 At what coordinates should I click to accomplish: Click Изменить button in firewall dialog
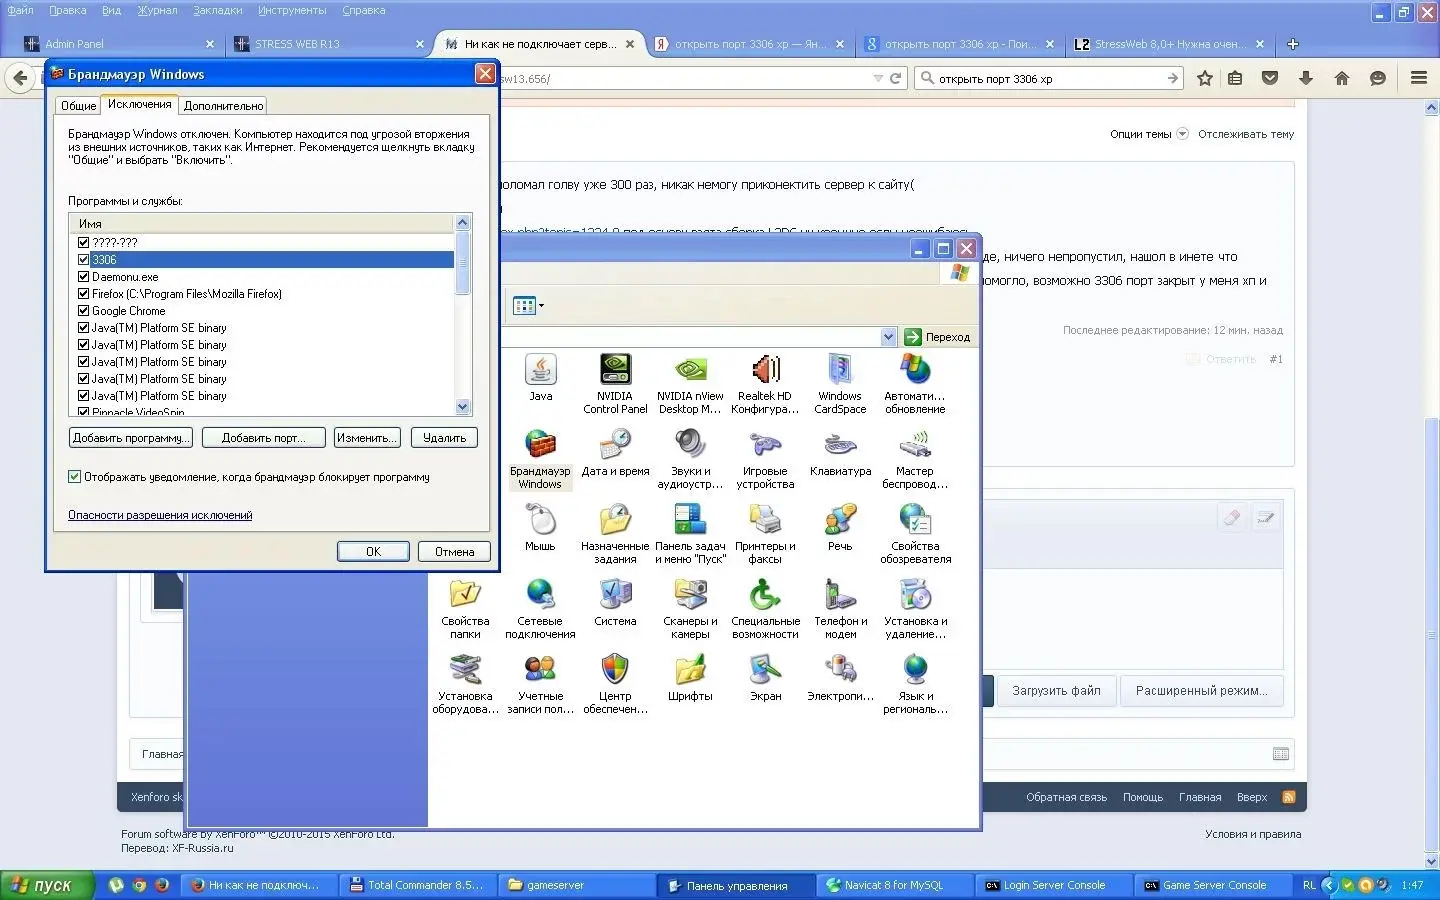coord(367,438)
